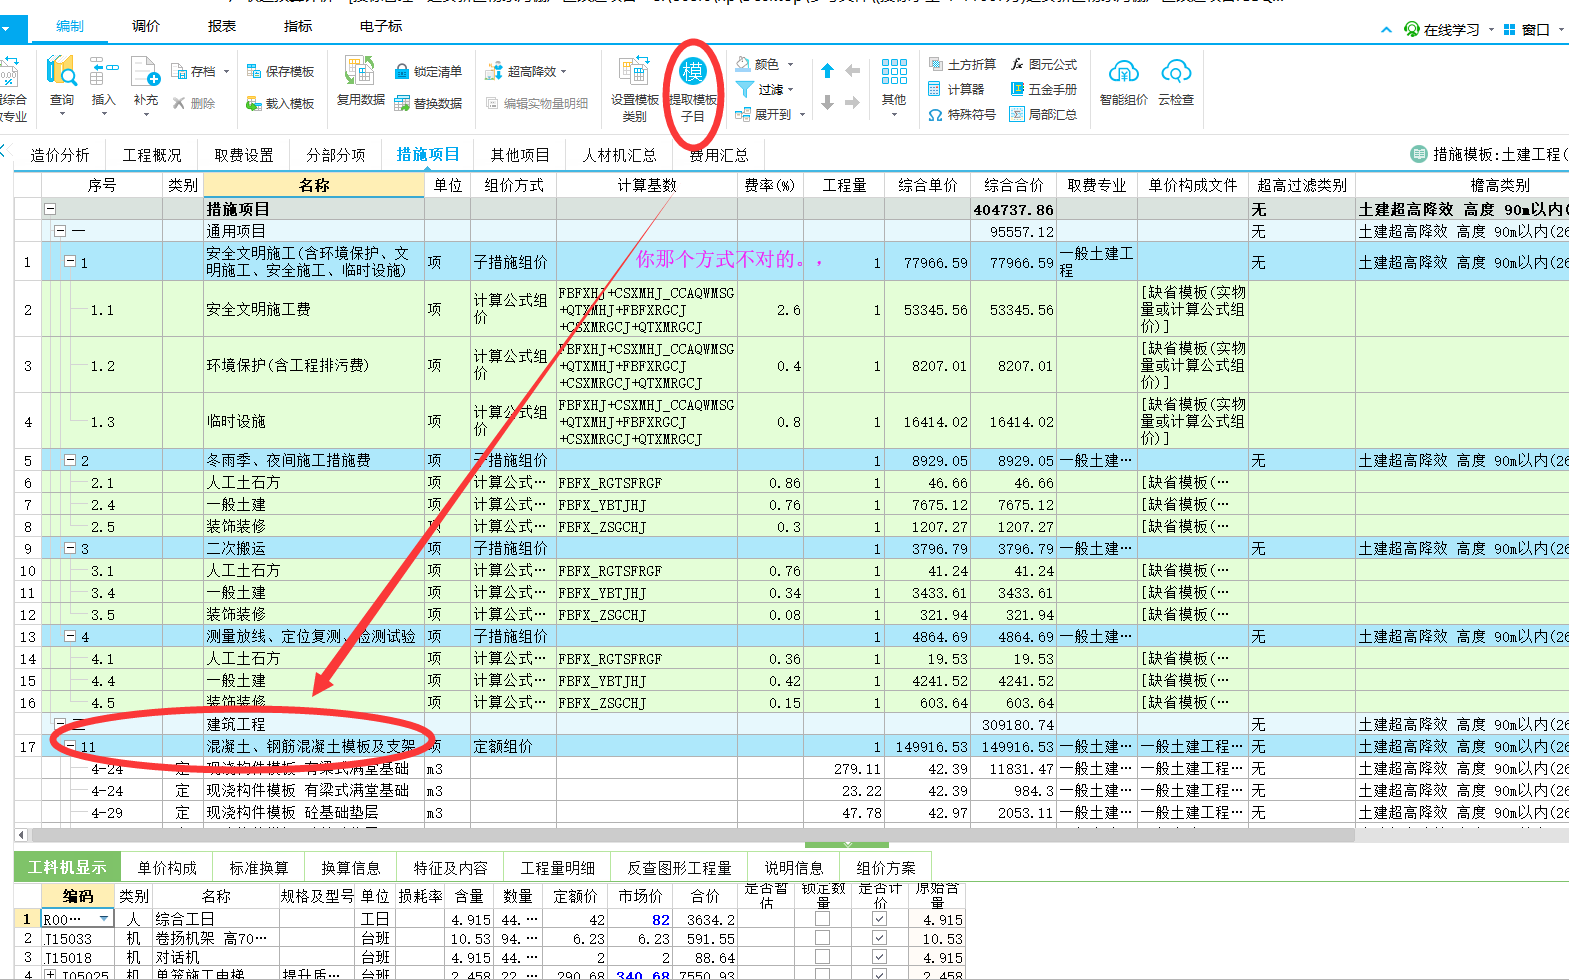
Task: Open the 电子标 ribbon tab
Action: (381, 26)
